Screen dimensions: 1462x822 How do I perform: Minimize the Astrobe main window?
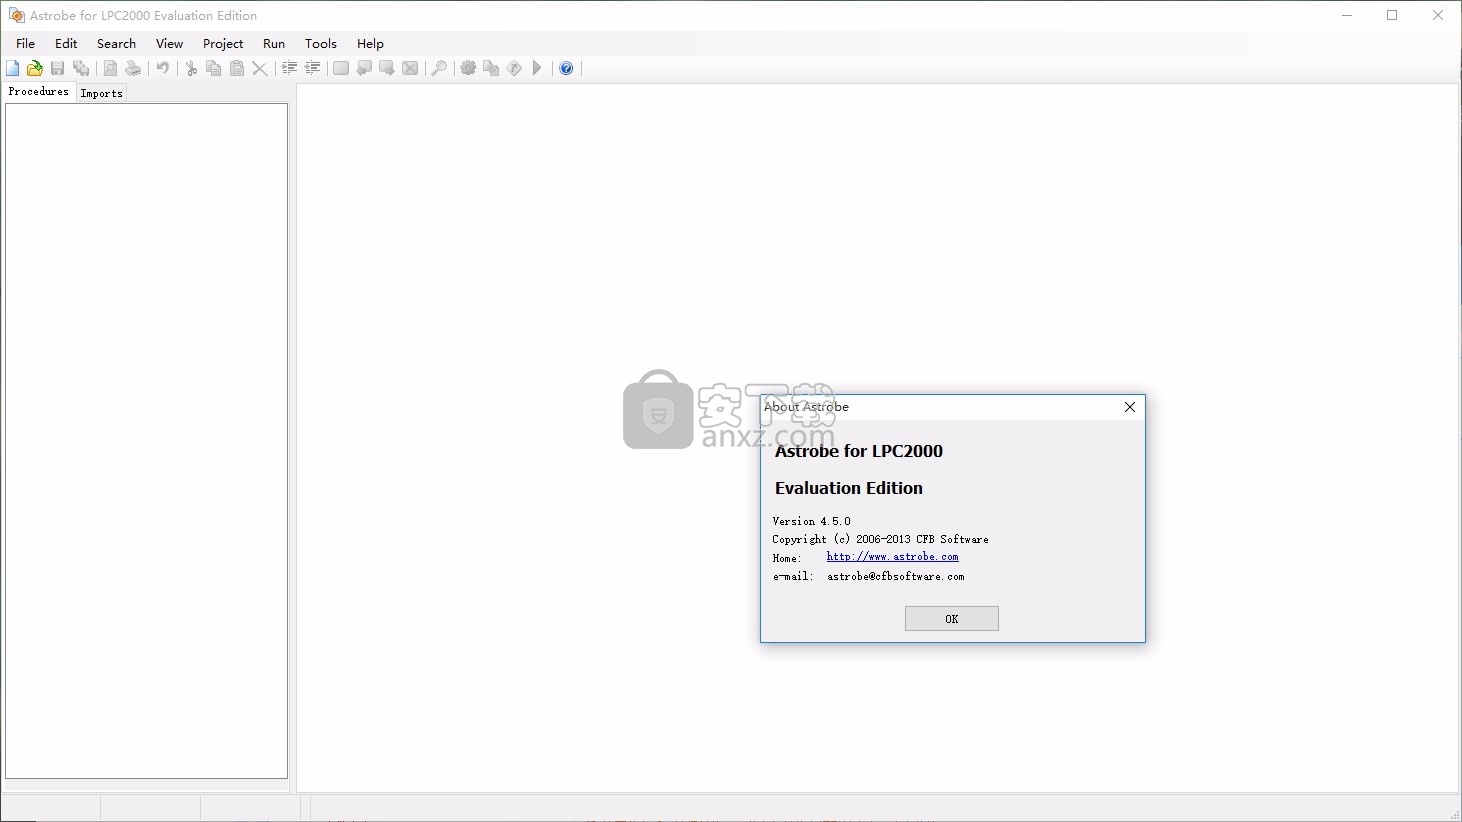coord(1347,15)
